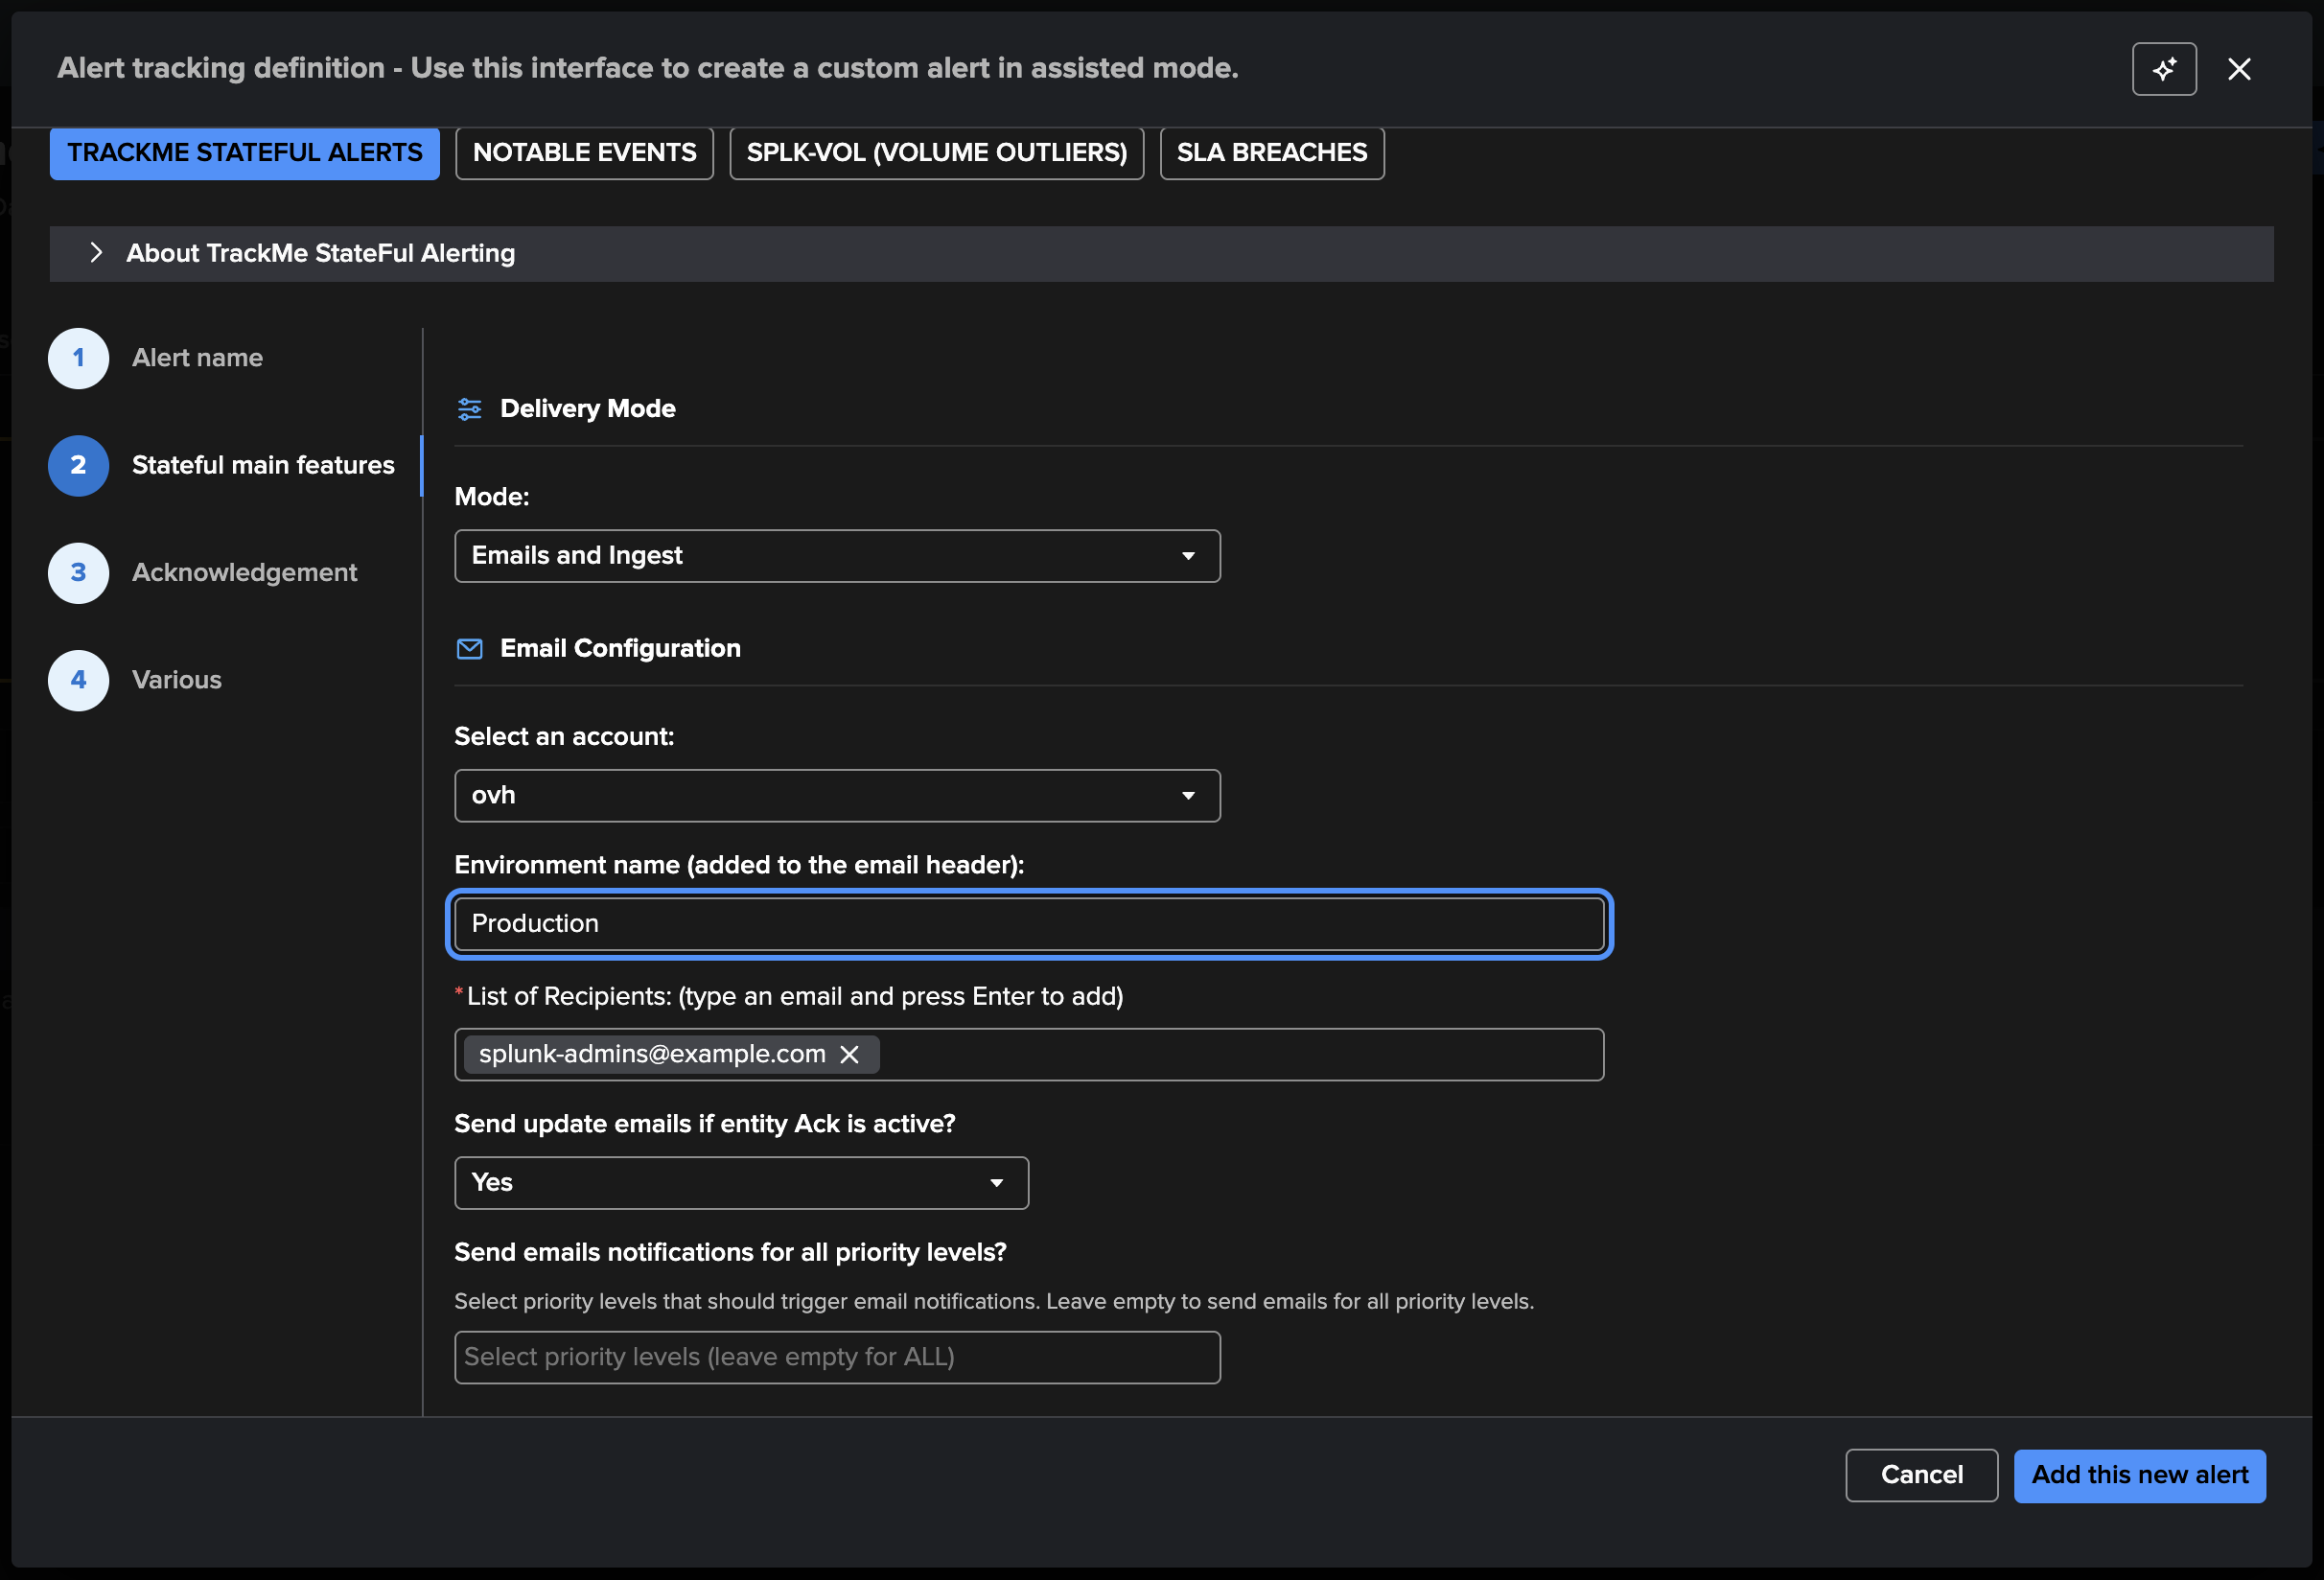Open step 4 Various
The width and height of the screenshot is (2324, 1580).
pyautogui.click(x=135, y=680)
